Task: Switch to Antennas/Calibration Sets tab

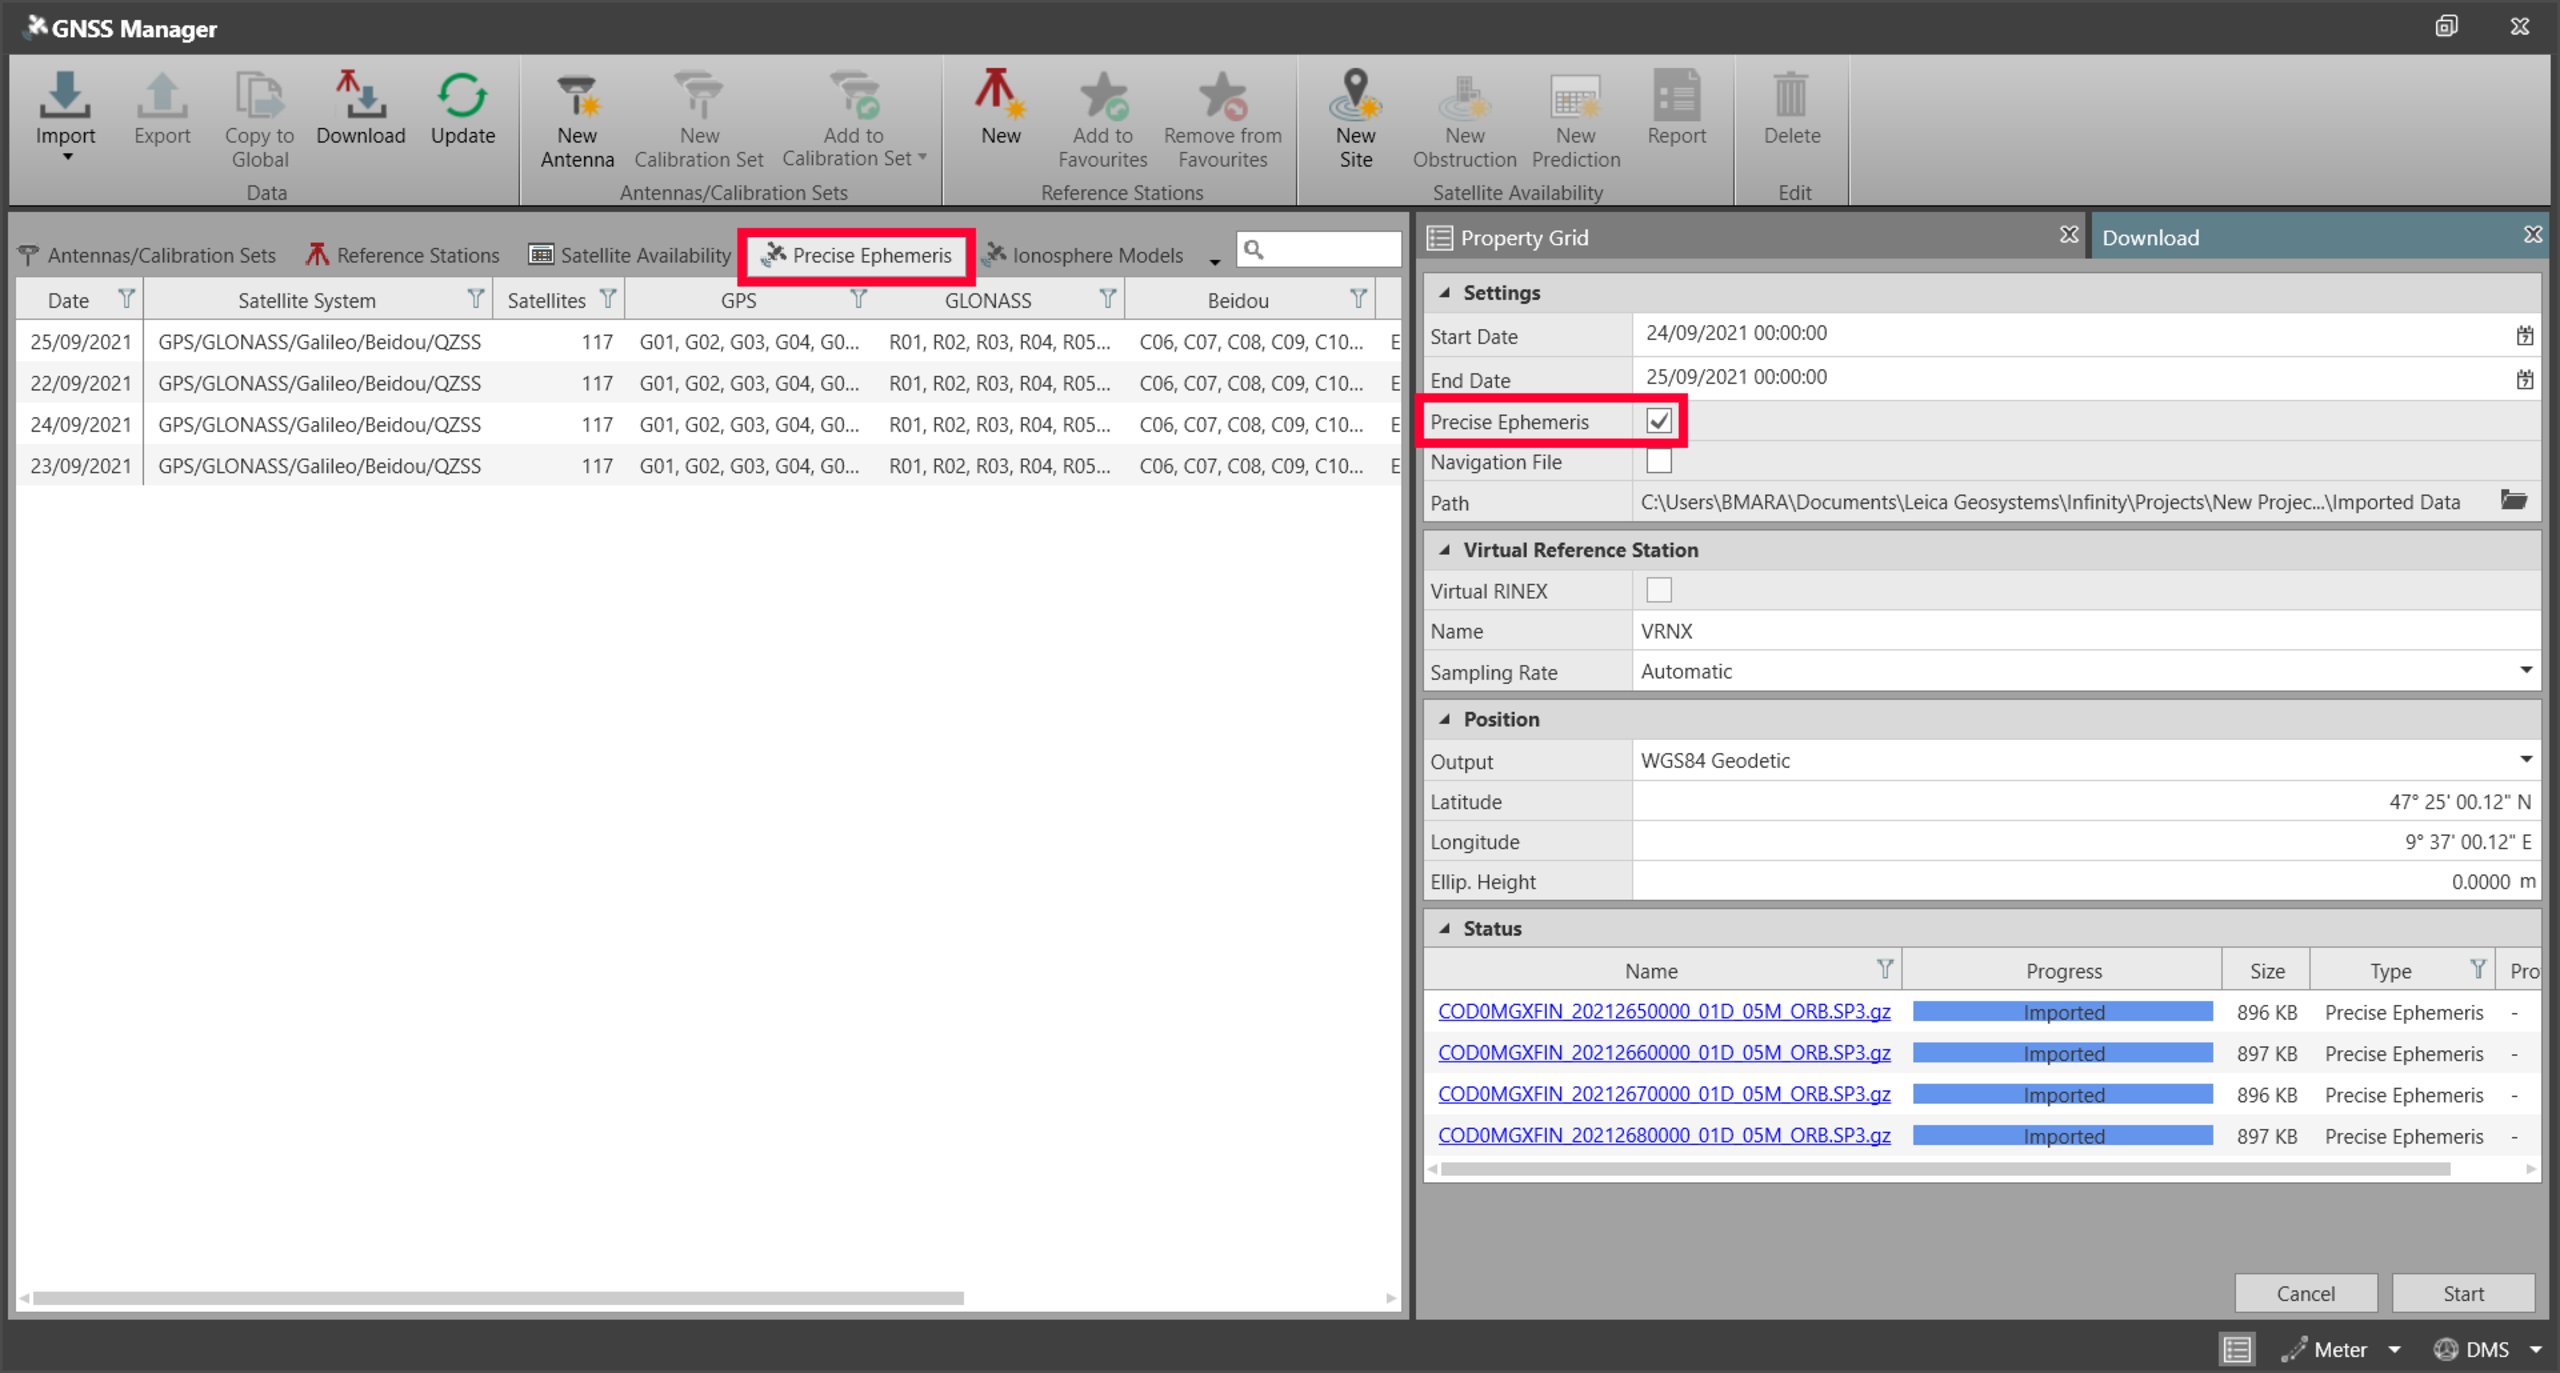Action: [147, 255]
